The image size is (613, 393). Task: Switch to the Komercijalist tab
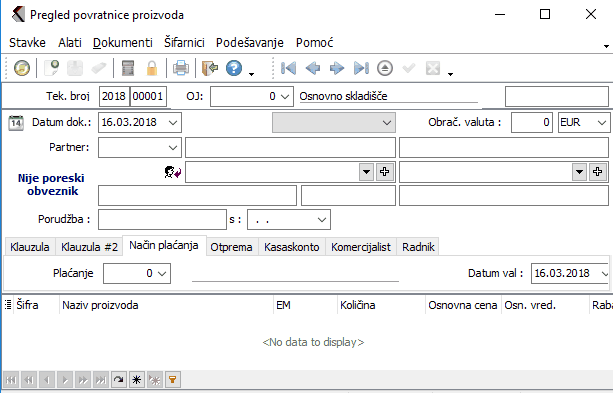pos(361,247)
